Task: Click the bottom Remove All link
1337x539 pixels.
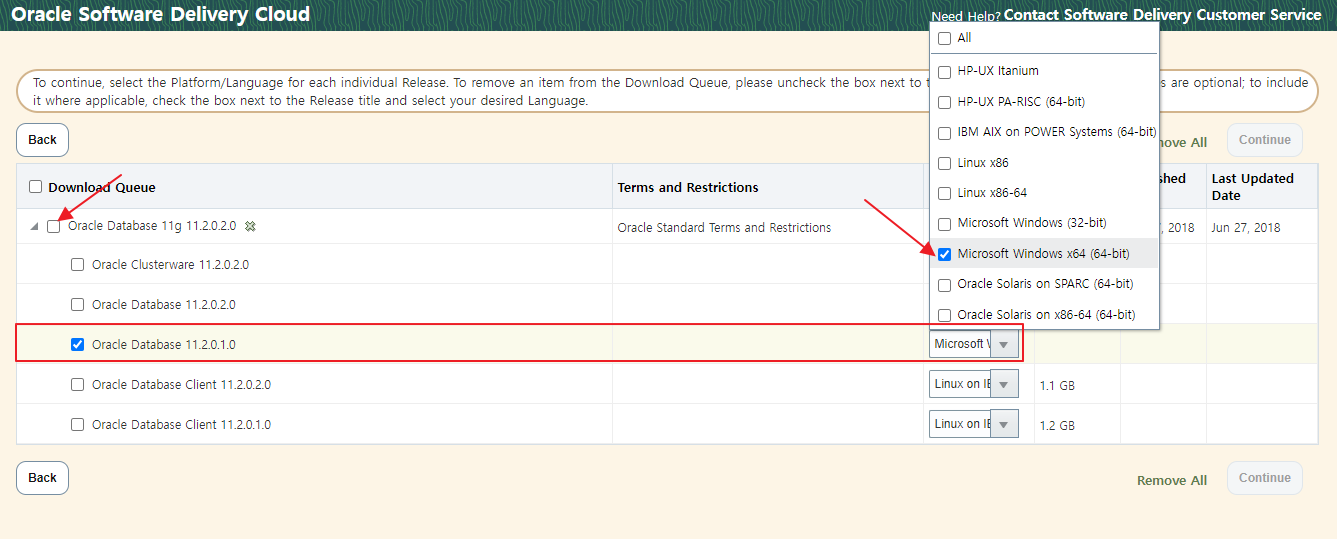Action: pyautogui.click(x=1172, y=481)
